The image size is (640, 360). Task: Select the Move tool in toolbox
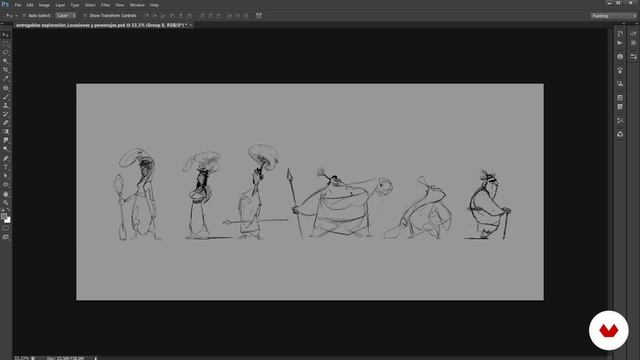[x=6, y=35]
